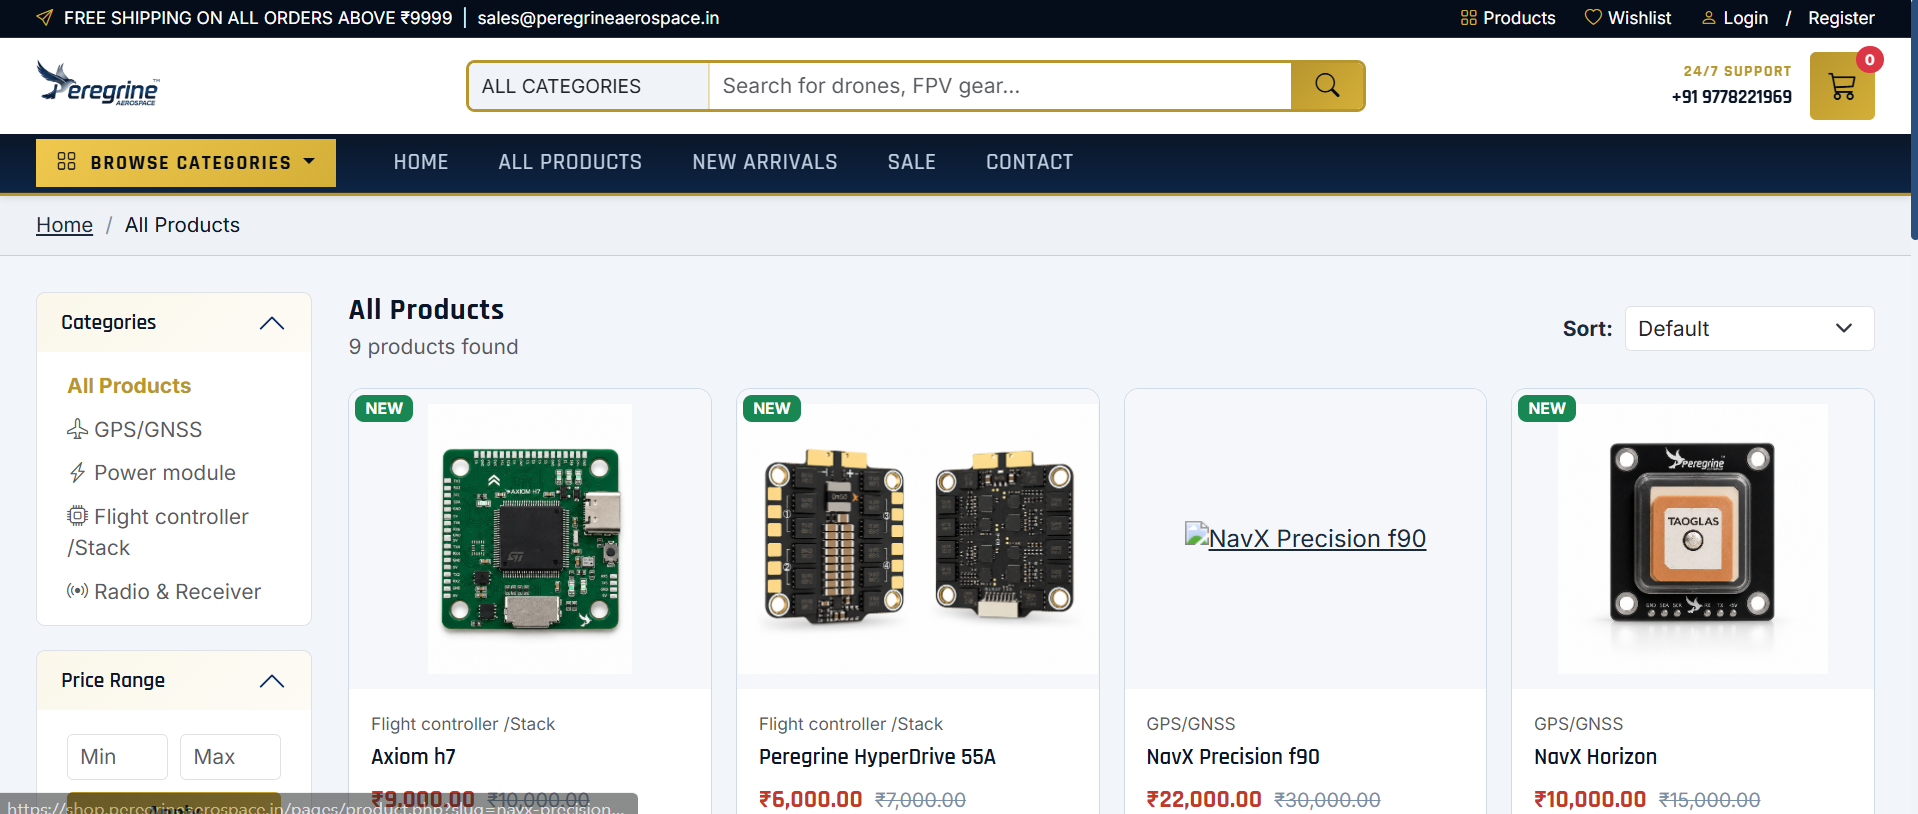This screenshot has height=814, width=1918.
Task: Open the Sort Default dropdown
Action: [1749, 329]
